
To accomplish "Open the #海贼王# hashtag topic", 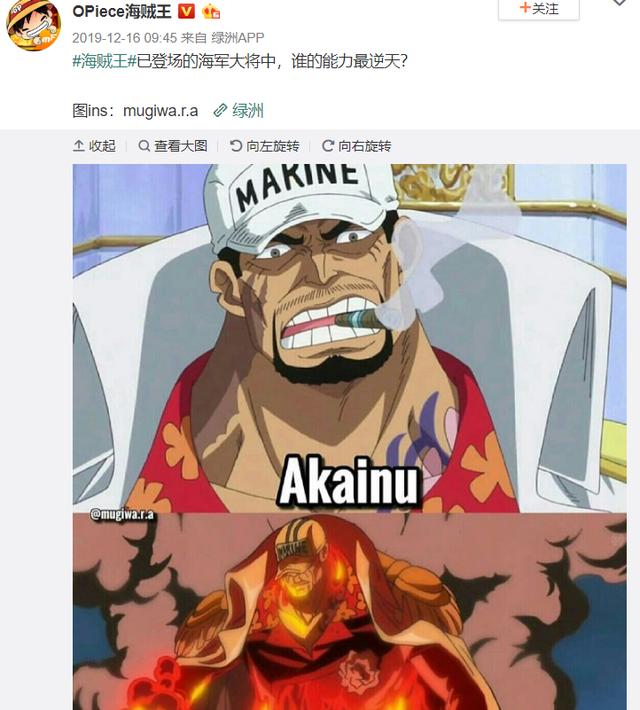I will click(x=105, y=61).
